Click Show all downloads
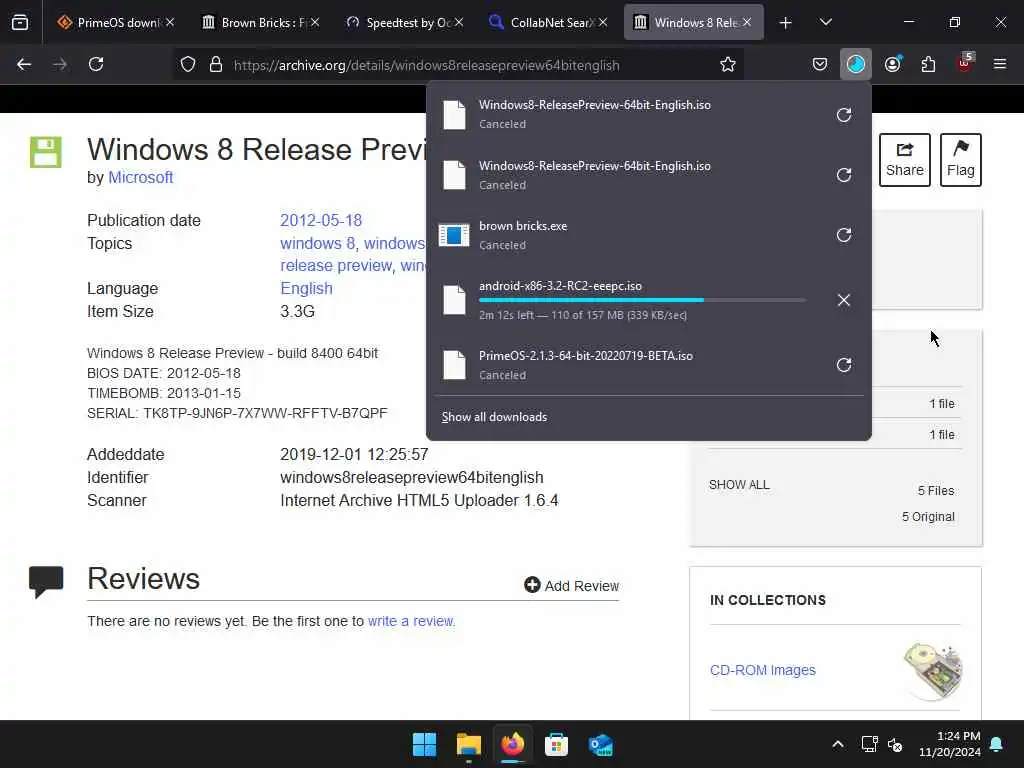This screenshot has width=1024, height=768. point(494,417)
